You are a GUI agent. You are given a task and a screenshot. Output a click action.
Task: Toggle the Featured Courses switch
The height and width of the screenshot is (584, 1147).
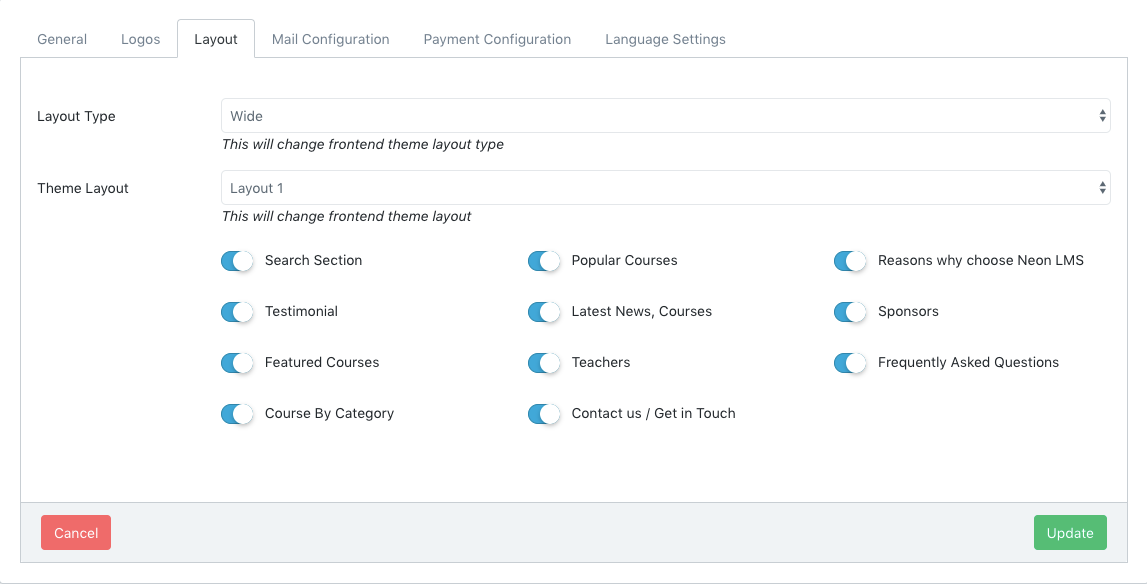pos(237,363)
